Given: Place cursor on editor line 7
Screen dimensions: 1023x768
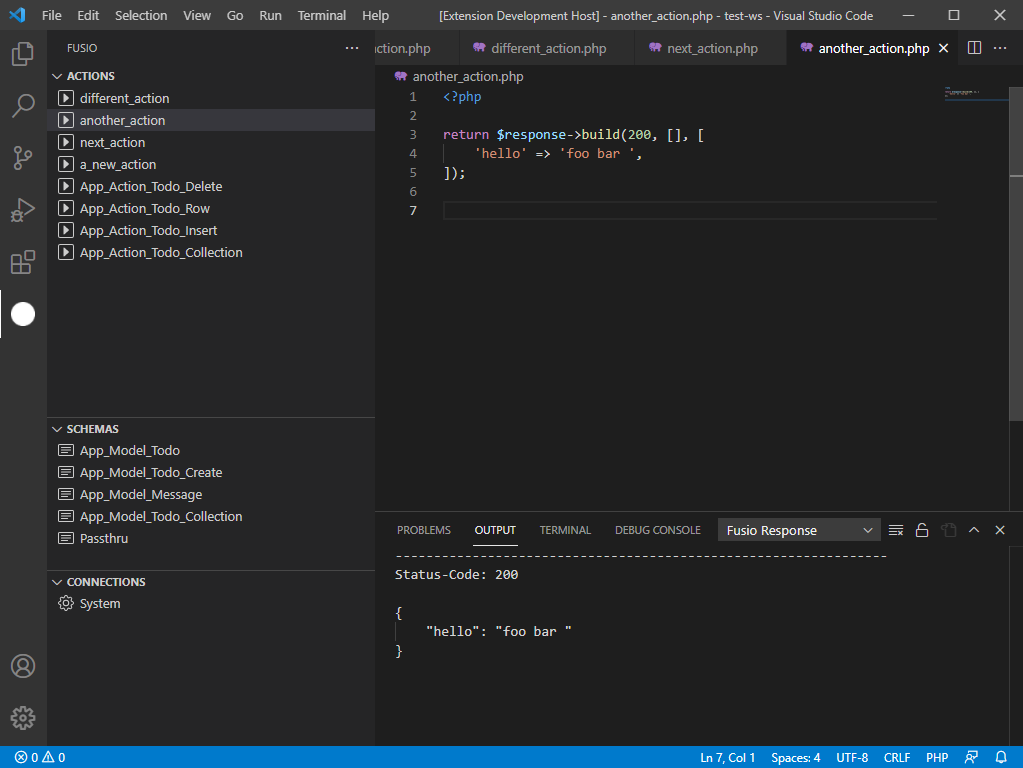Looking at the screenshot, I should point(690,210).
